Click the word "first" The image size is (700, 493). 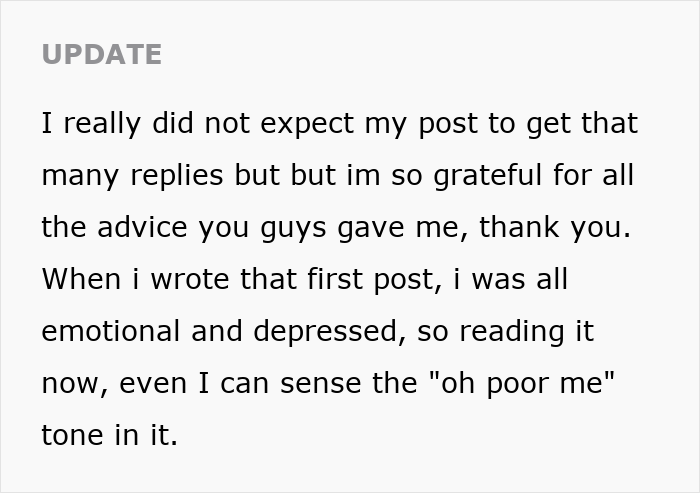pos(335,279)
